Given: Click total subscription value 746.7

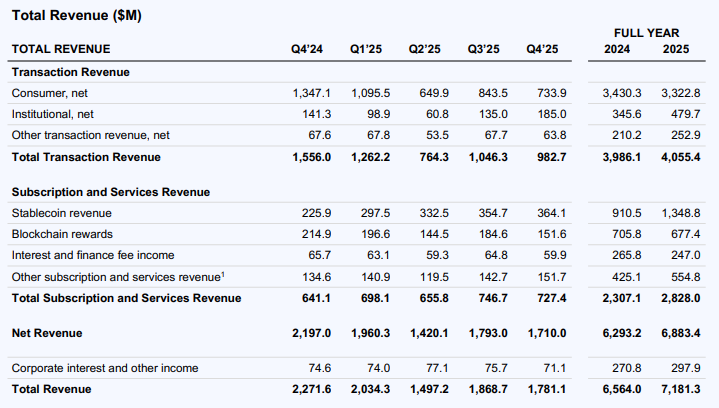Looking at the screenshot, I should (x=493, y=298).
